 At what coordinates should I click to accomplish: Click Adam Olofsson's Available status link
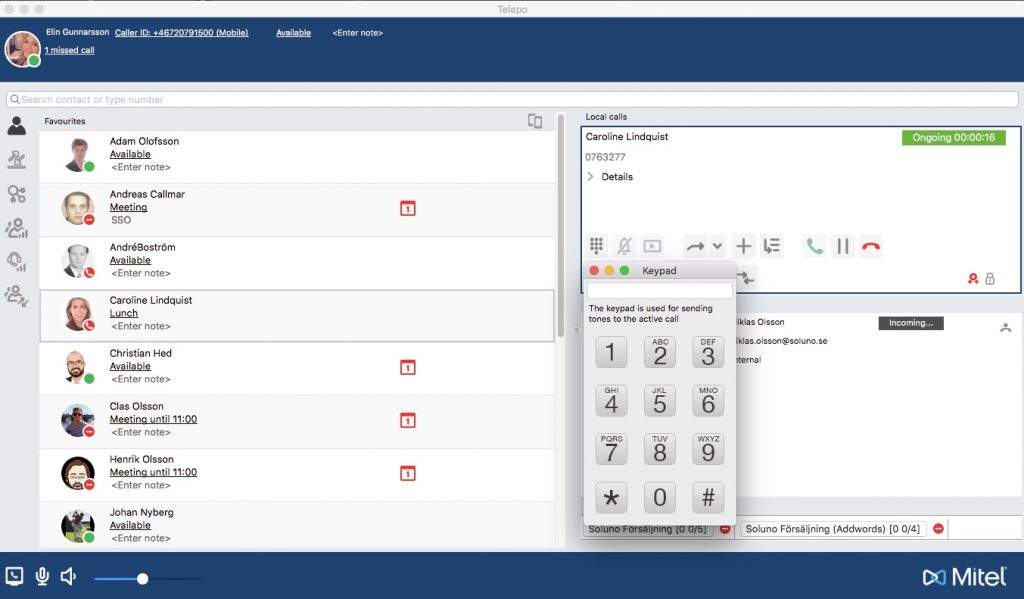[130, 154]
